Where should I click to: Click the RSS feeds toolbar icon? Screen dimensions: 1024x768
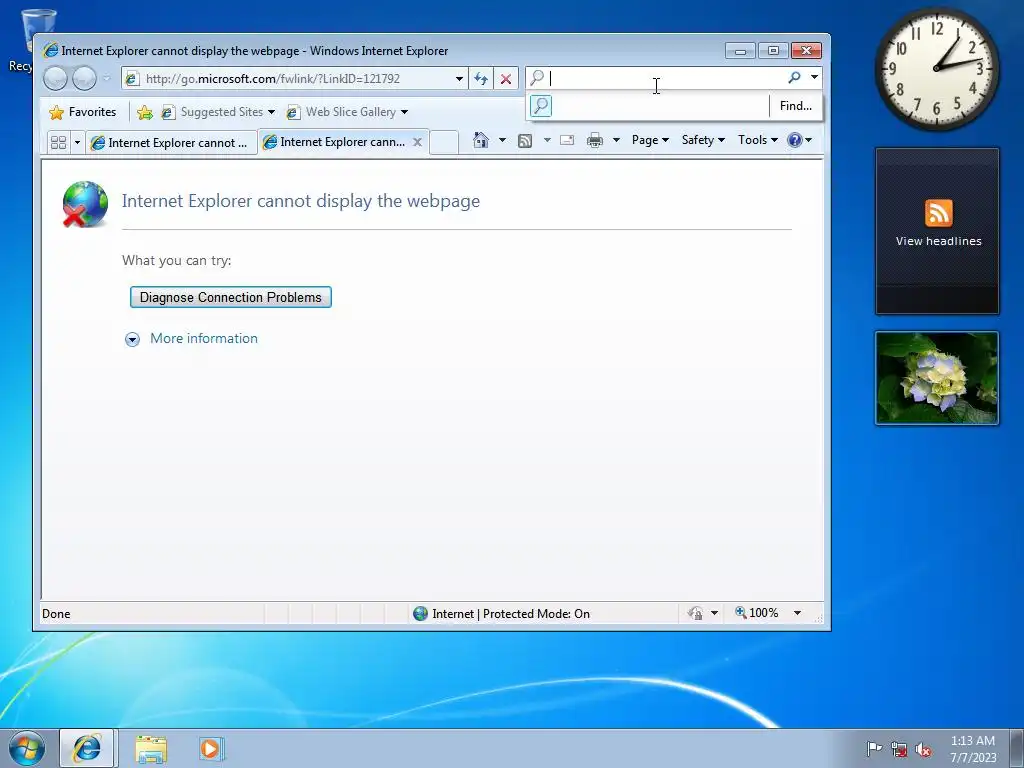point(524,140)
